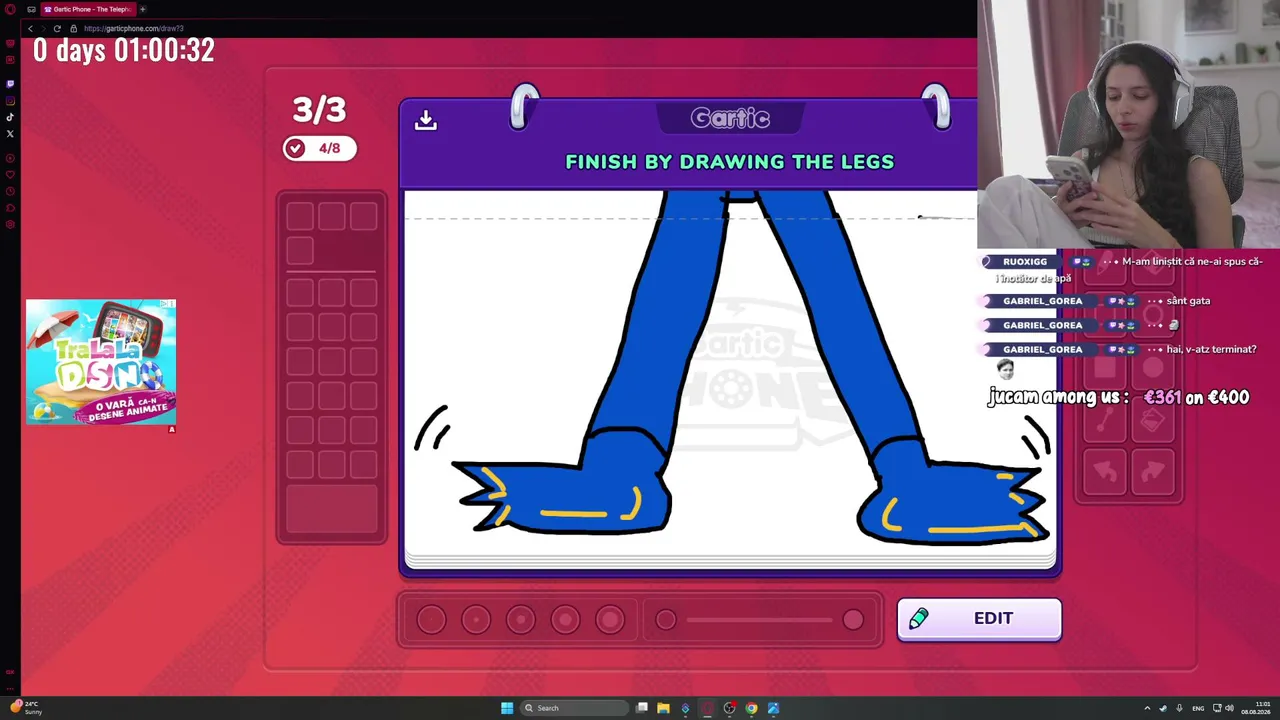Open bookmarks heart in the sidebar

10,175
